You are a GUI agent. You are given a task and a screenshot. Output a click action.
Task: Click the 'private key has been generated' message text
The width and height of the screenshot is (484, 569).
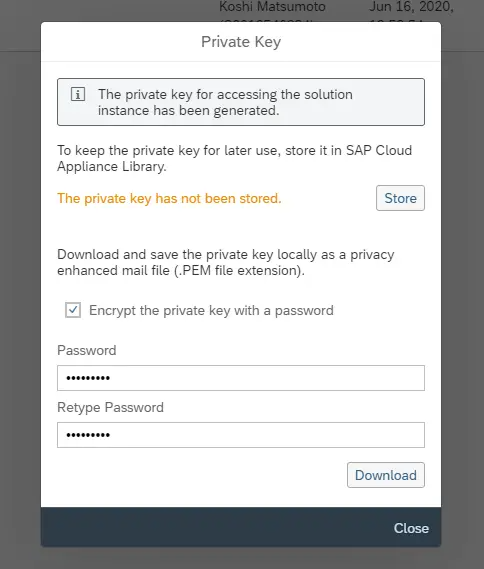pyautogui.click(x=225, y=102)
